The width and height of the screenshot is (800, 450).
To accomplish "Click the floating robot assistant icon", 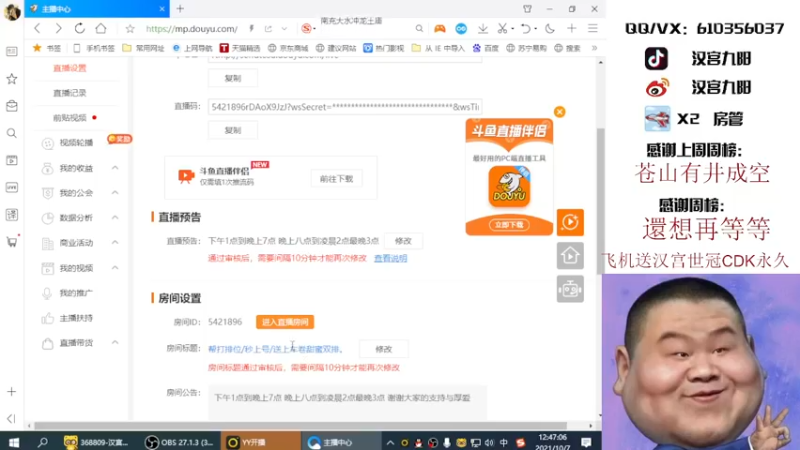I will [570, 289].
